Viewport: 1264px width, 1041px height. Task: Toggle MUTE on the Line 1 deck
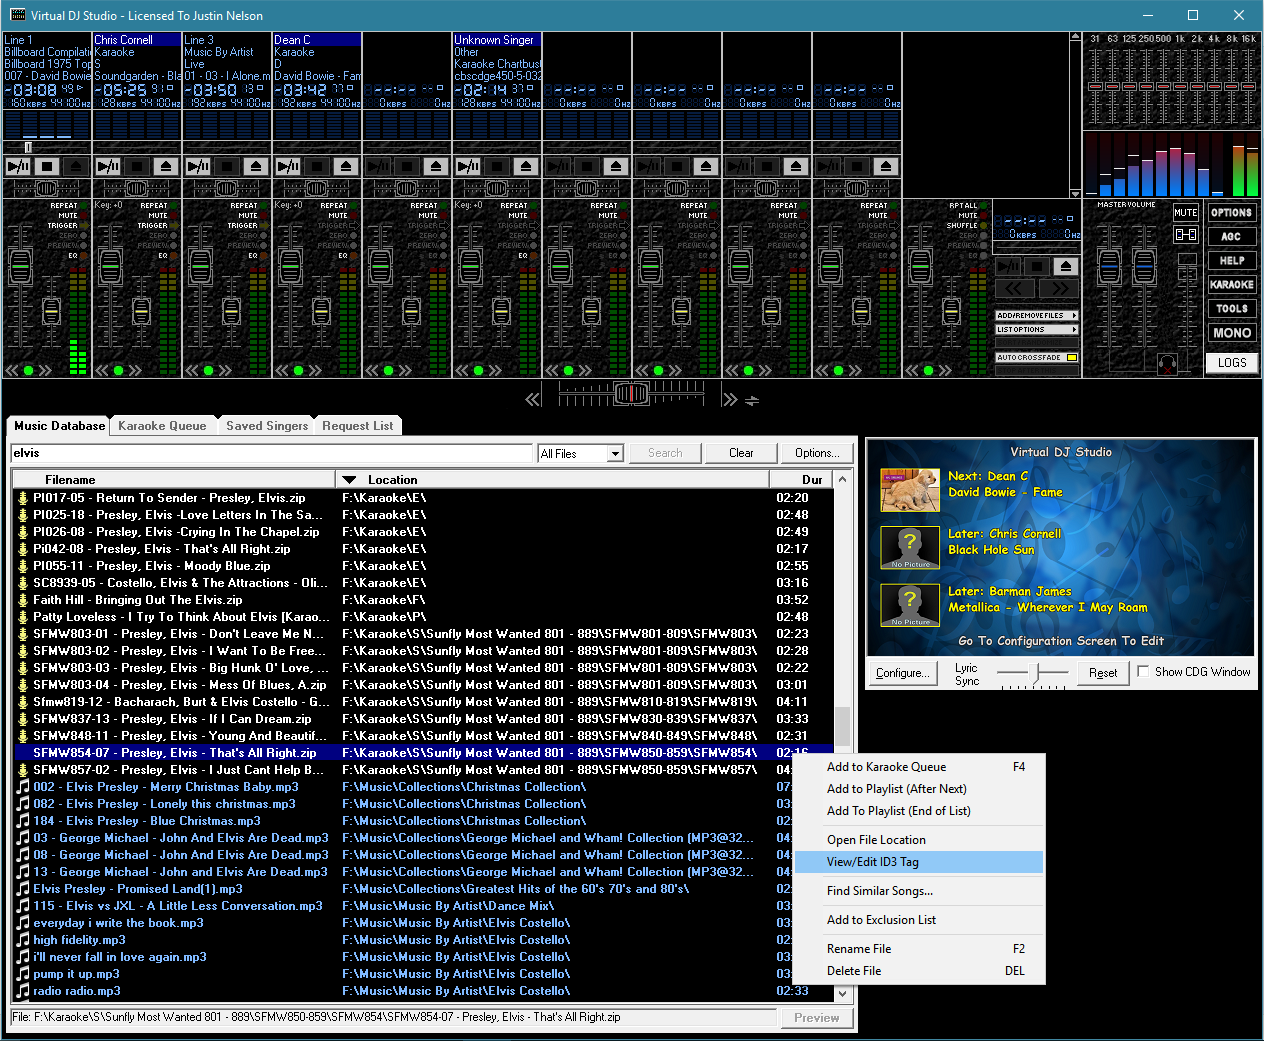coord(74,215)
